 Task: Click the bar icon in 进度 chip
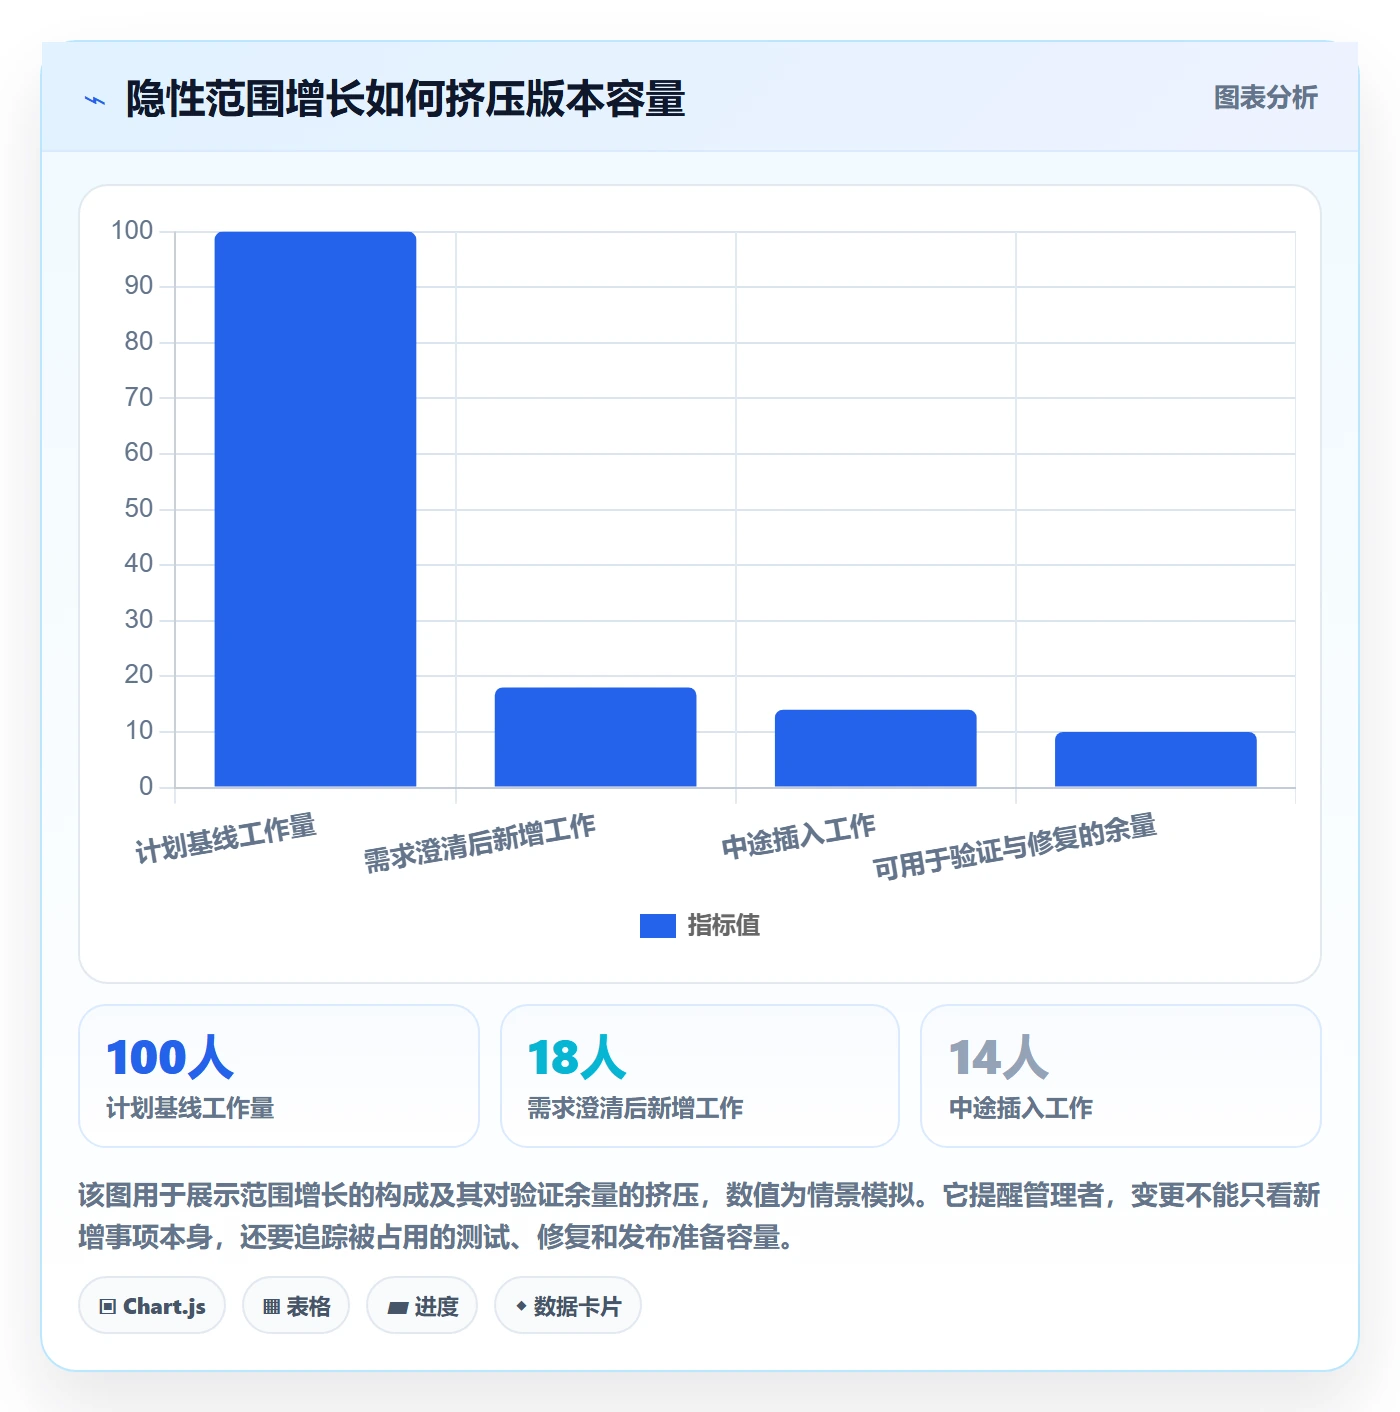398,1307
